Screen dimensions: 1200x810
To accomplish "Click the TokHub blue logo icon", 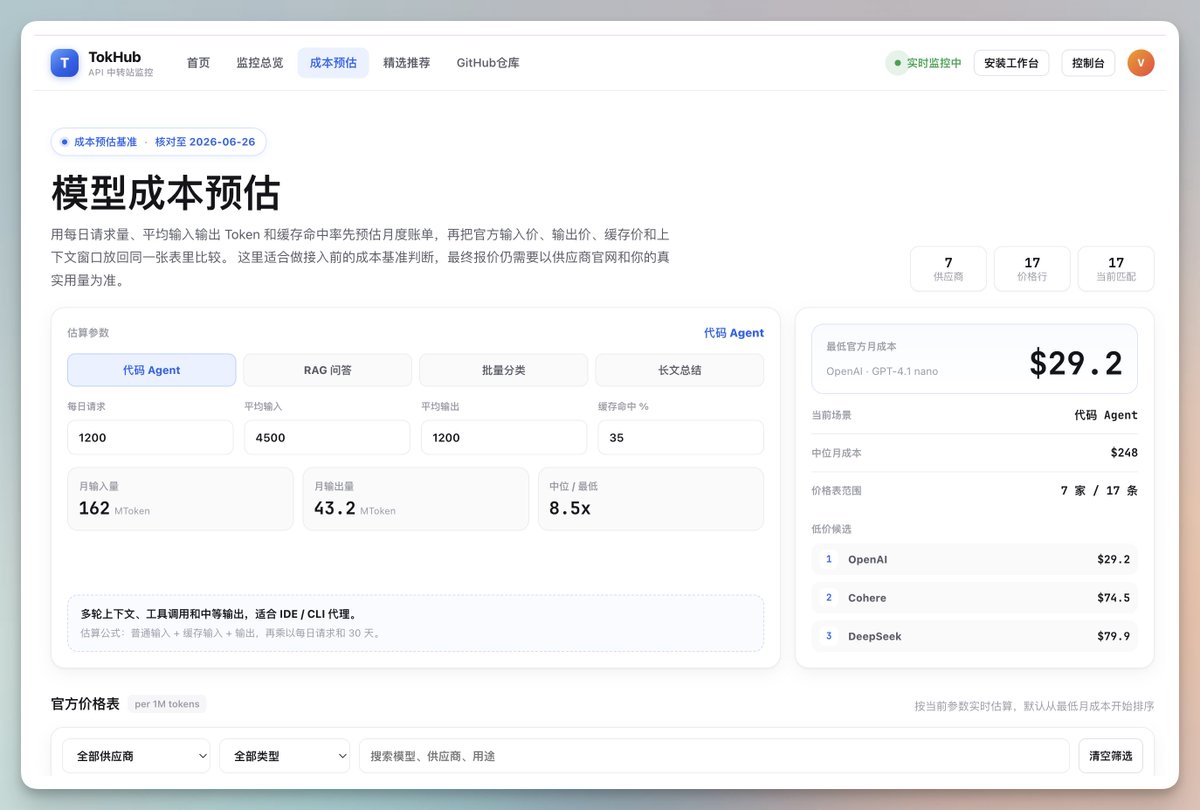I will 64,63.
